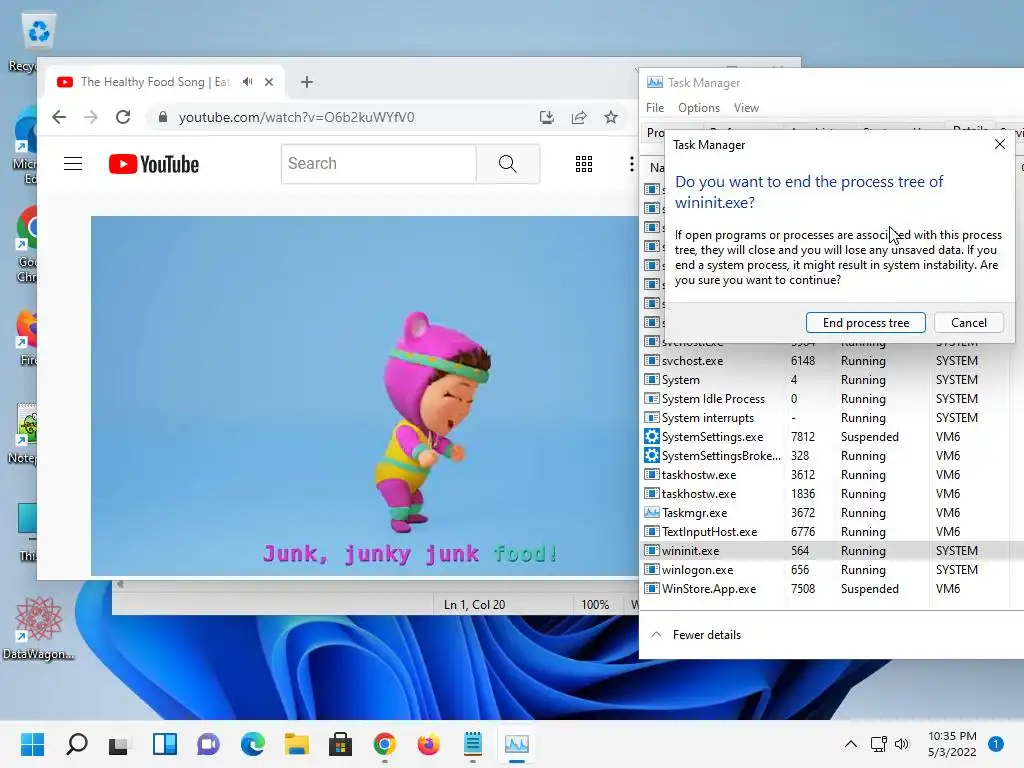The height and width of the screenshot is (768, 1024).
Task: Go back in Chrome browser
Action: pyautogui.click(x=59, y=117)
